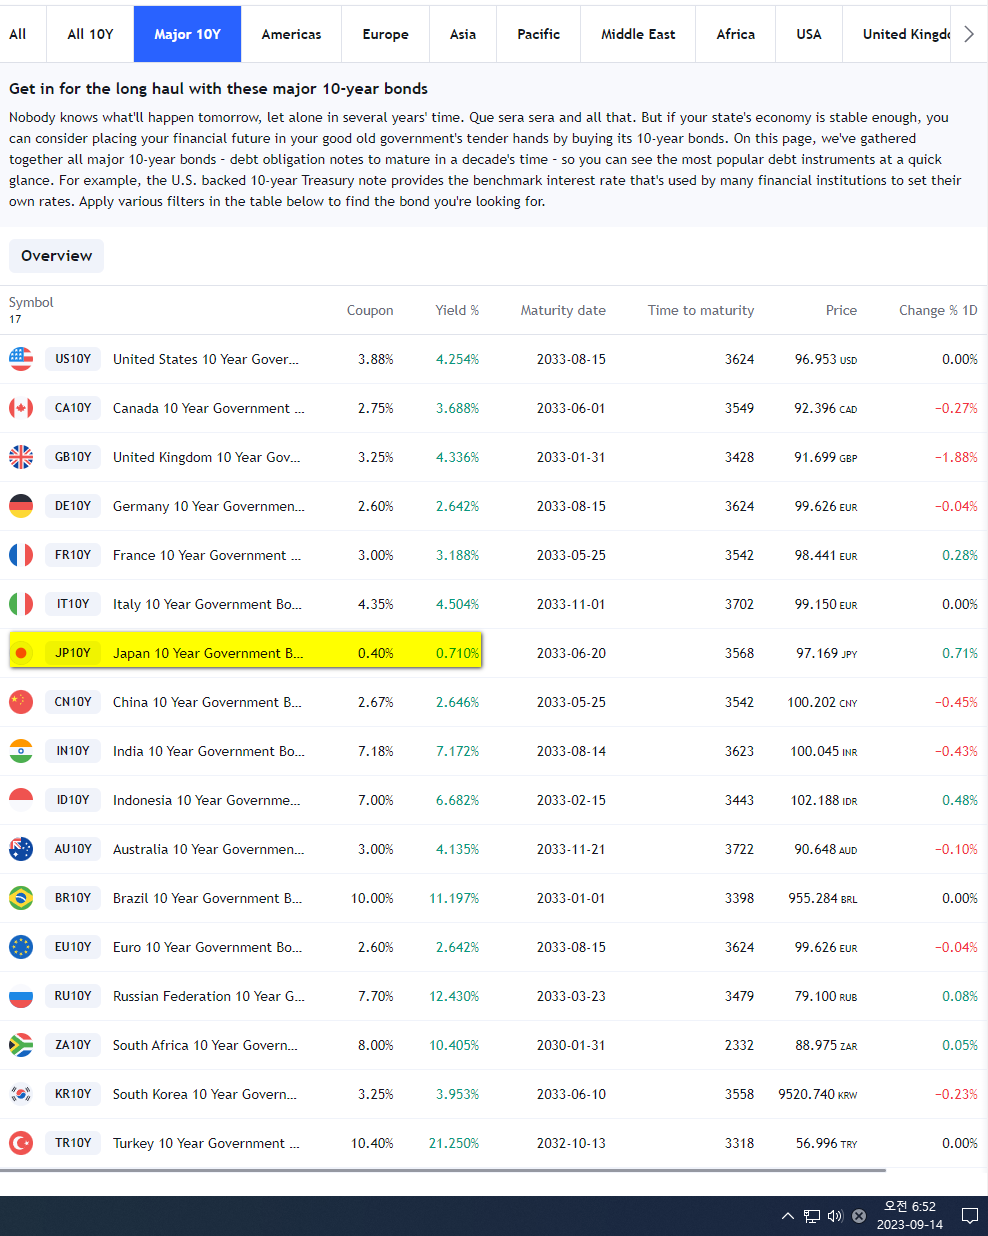
Task: Click the tray icon left of clock
Action: coord(859,1216)
